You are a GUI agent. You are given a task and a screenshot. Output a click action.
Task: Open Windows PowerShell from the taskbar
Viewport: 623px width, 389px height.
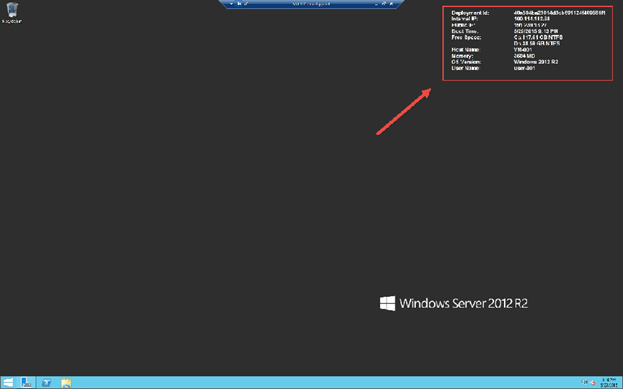(46, 383)
